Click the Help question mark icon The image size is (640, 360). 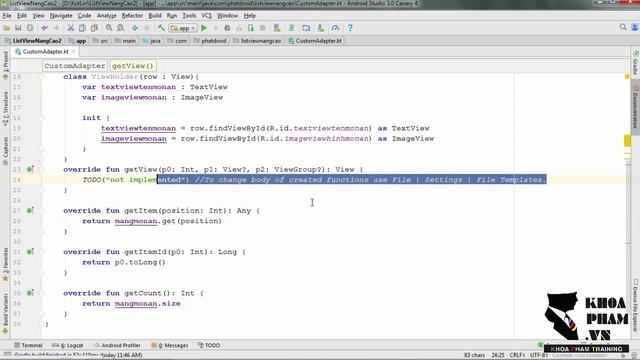[350, 28]
